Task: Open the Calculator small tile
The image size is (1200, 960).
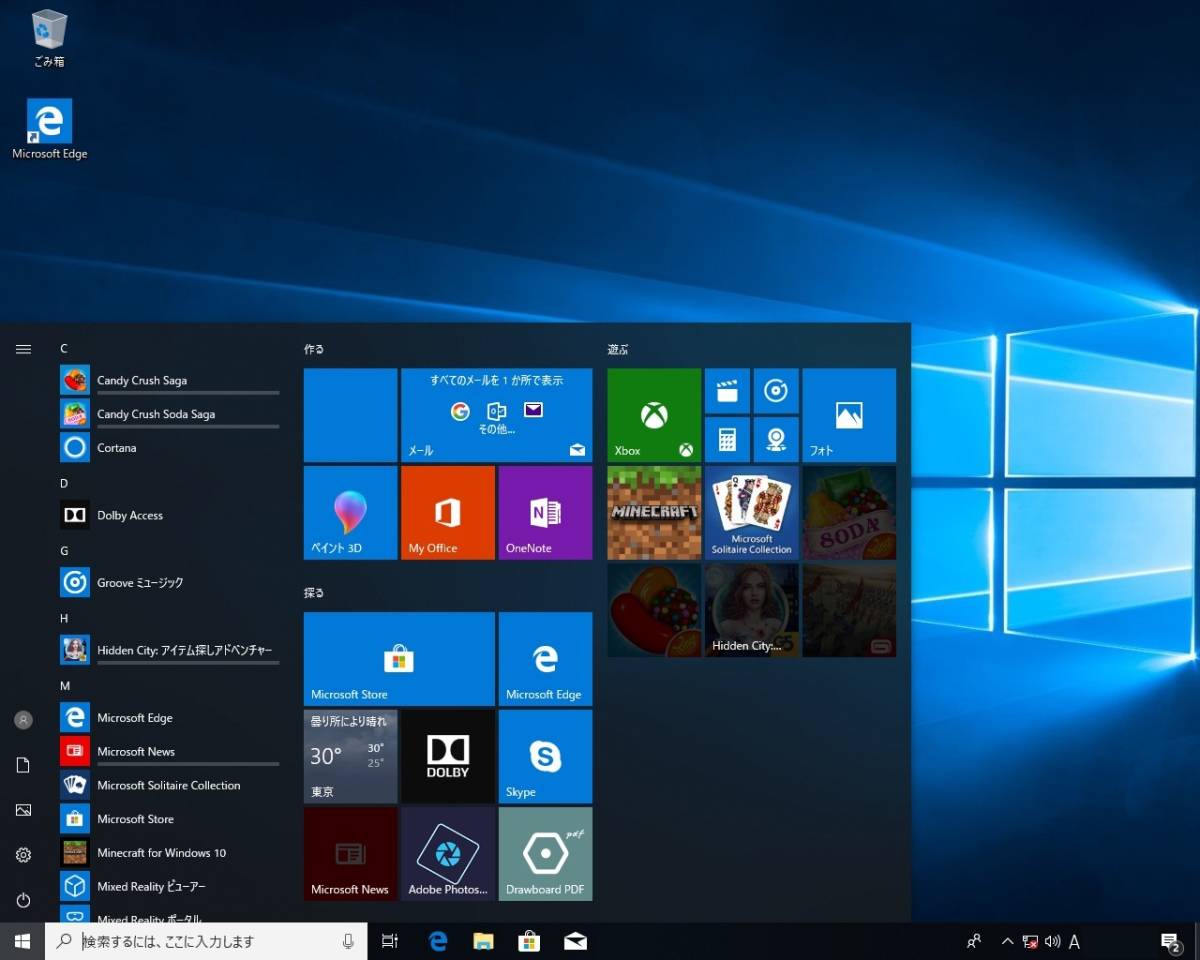Action: pos(727,440)
